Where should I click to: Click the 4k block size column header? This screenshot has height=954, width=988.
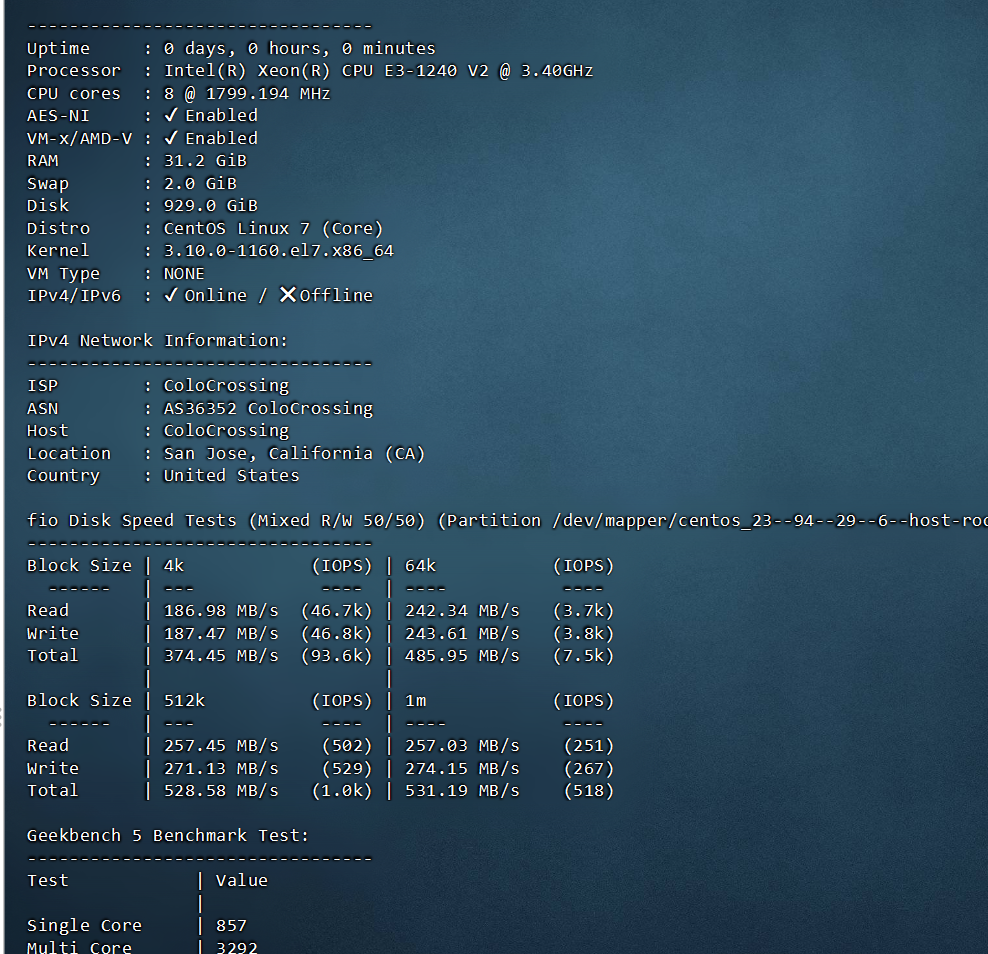[174, 566]
